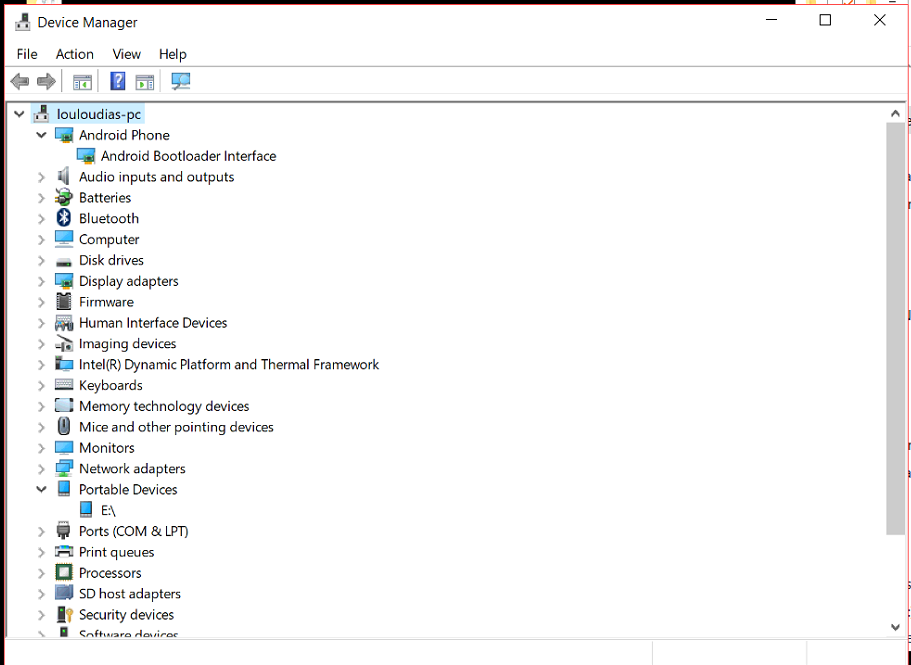Click the Print queues printer icon

[x=64, y=552]
